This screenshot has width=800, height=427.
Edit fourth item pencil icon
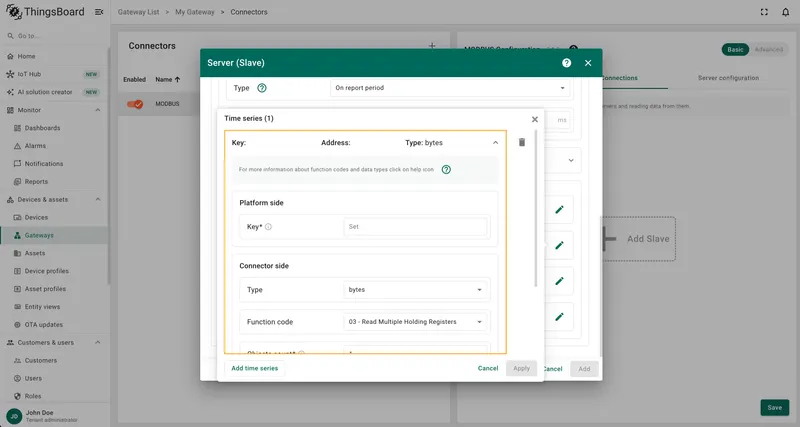point(559,317)
